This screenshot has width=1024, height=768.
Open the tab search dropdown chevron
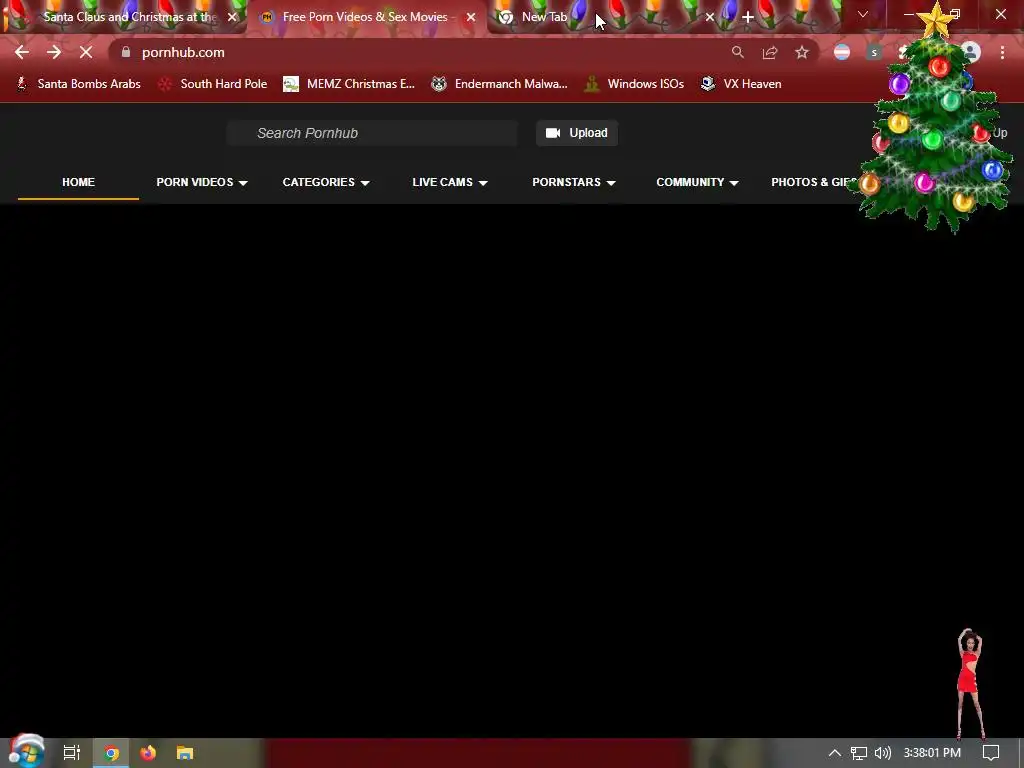point(863,14)
